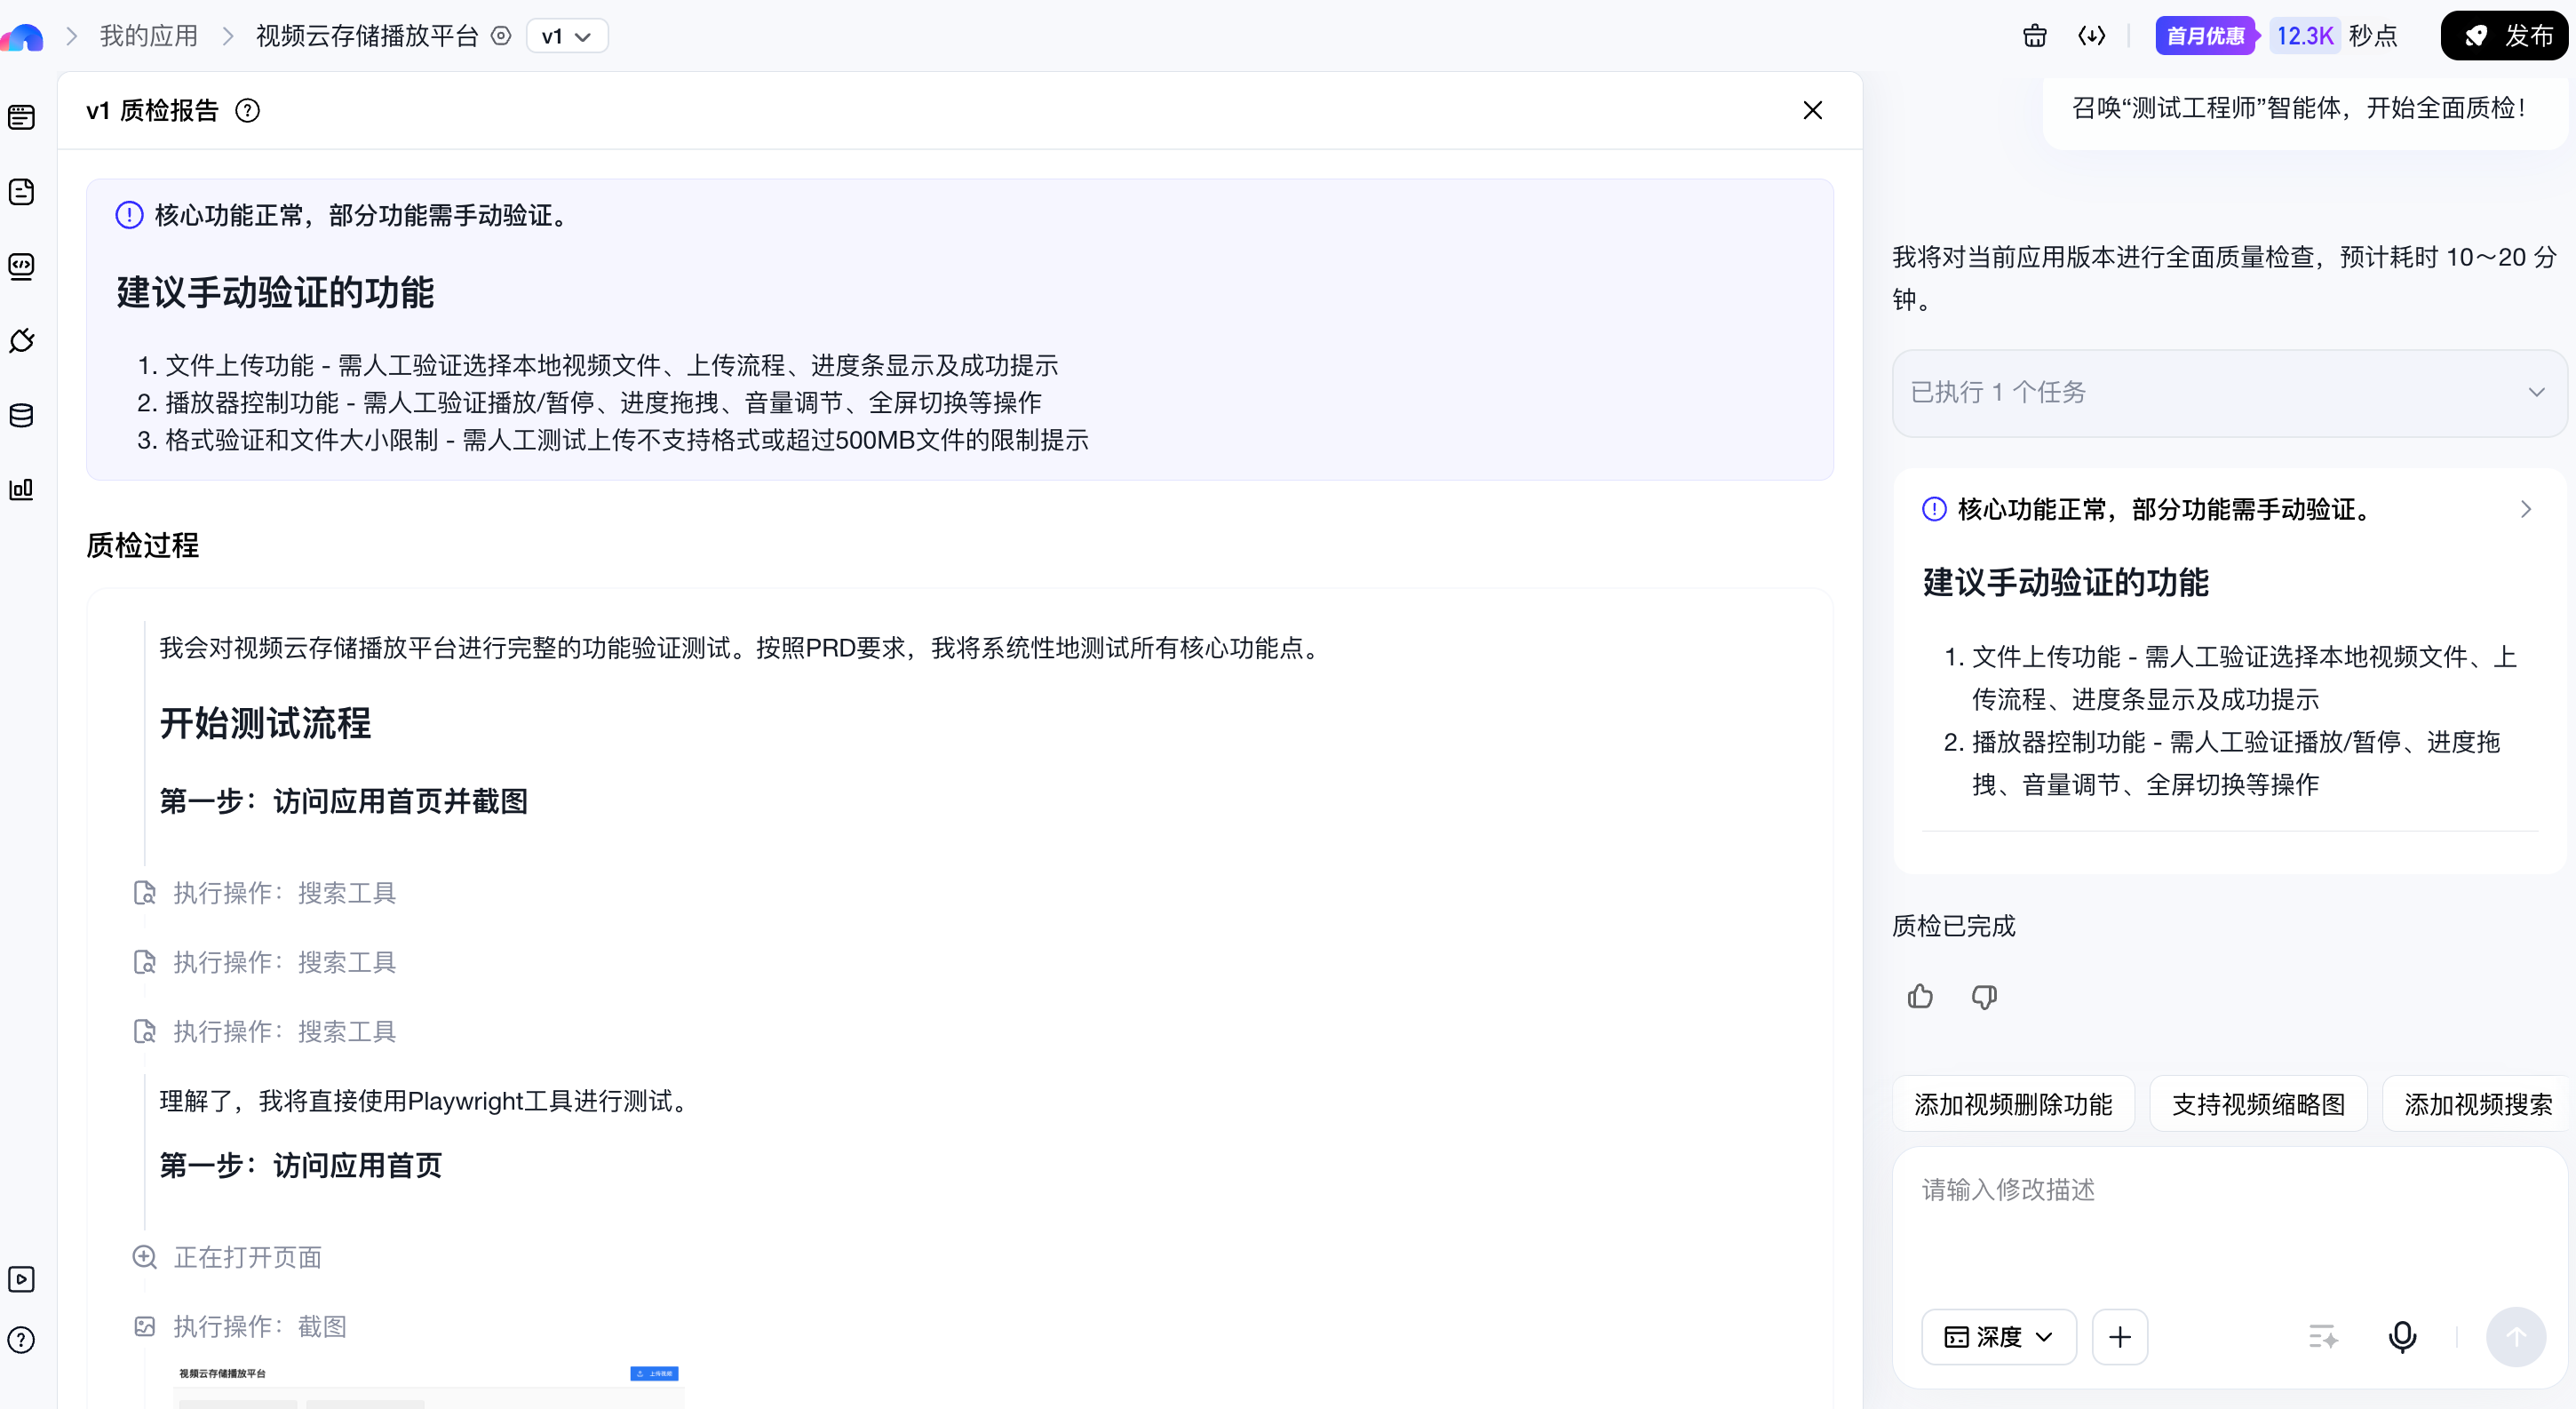Give thumbs up to the QA result

[x=1920, y=996]
